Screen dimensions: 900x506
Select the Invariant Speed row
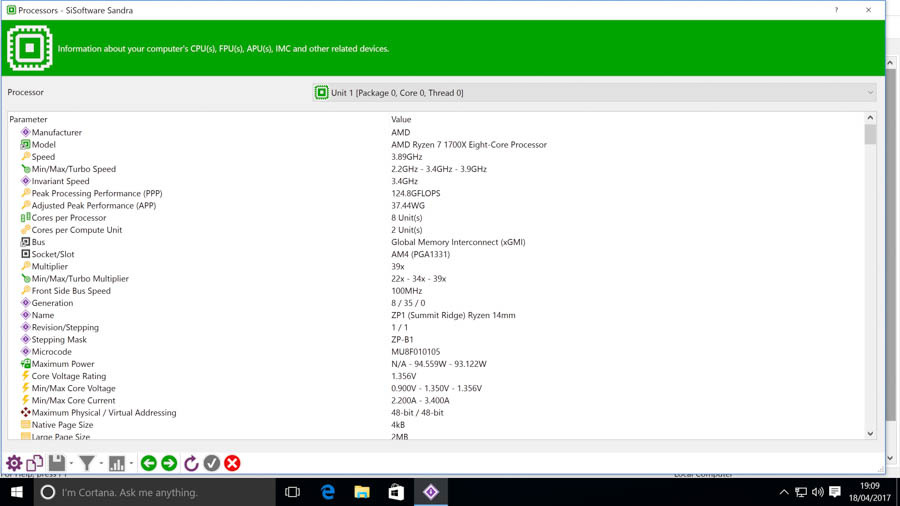click(x=436, y=181)
